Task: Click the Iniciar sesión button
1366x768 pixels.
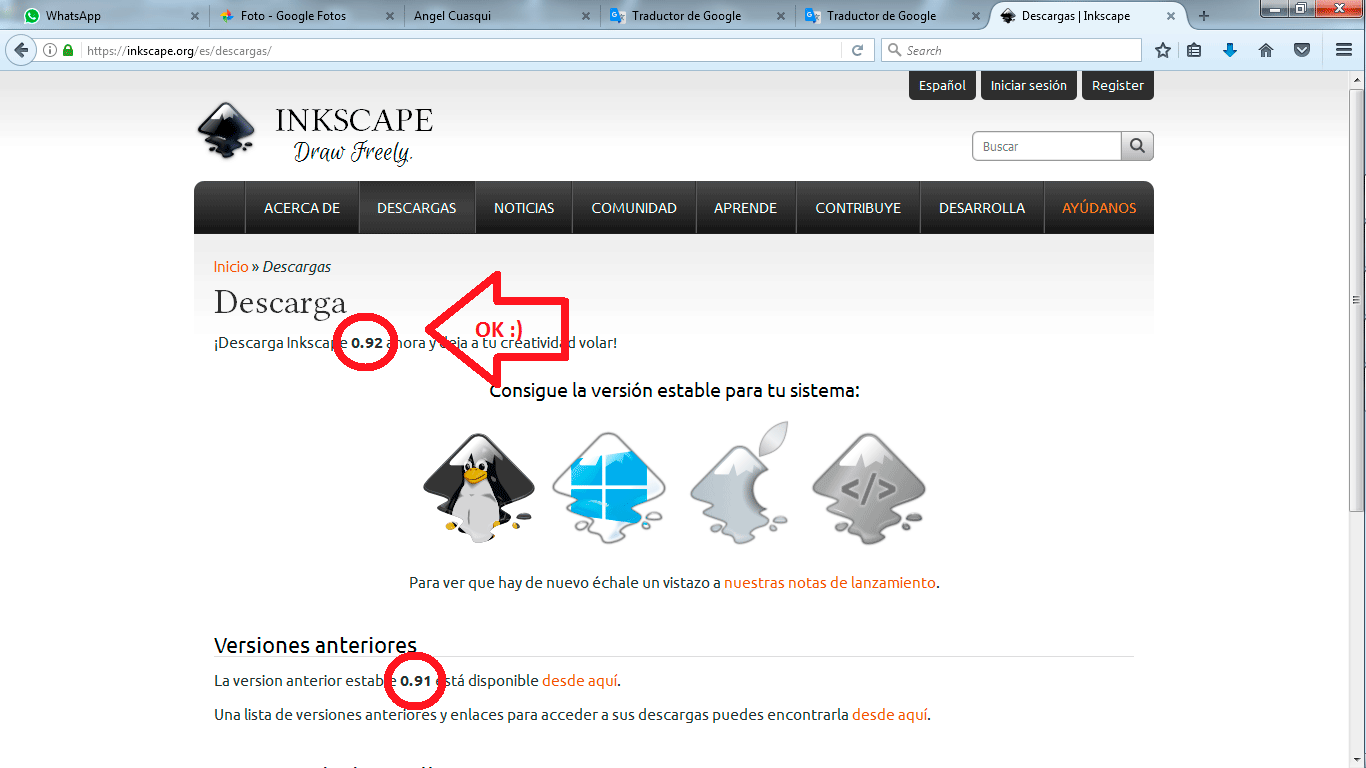Action: 1029,86
